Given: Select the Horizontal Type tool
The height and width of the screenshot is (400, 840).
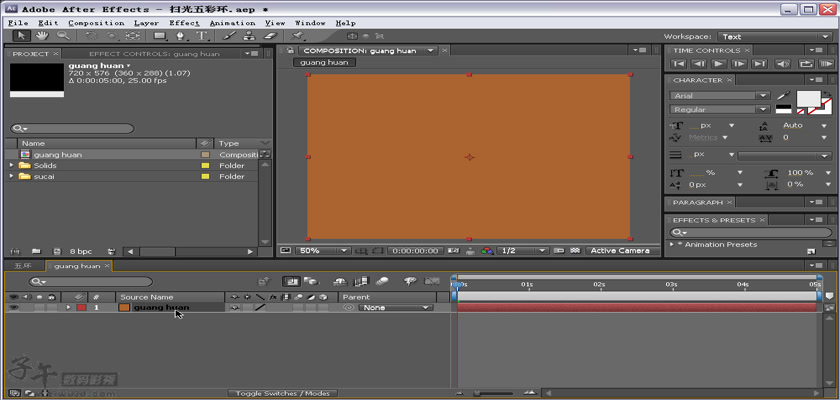Looking at the screenshot, I should pos(201,36).
